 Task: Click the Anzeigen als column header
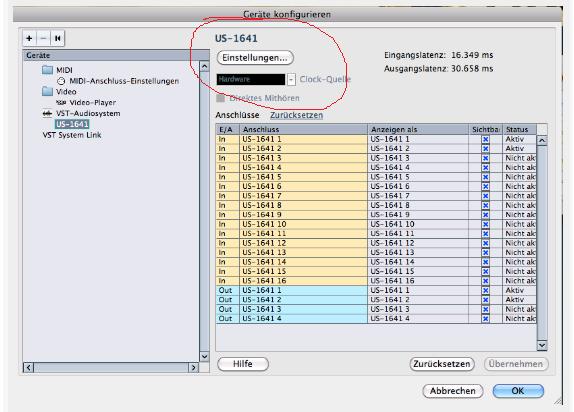pyautogui.click(x=418, y=129)
